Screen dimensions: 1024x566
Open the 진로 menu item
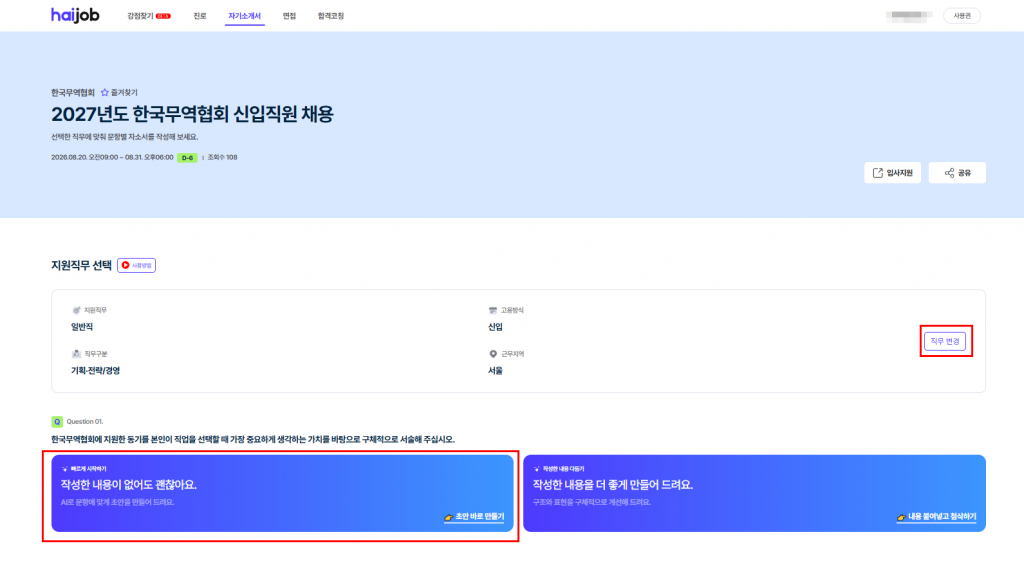[200, 16]
